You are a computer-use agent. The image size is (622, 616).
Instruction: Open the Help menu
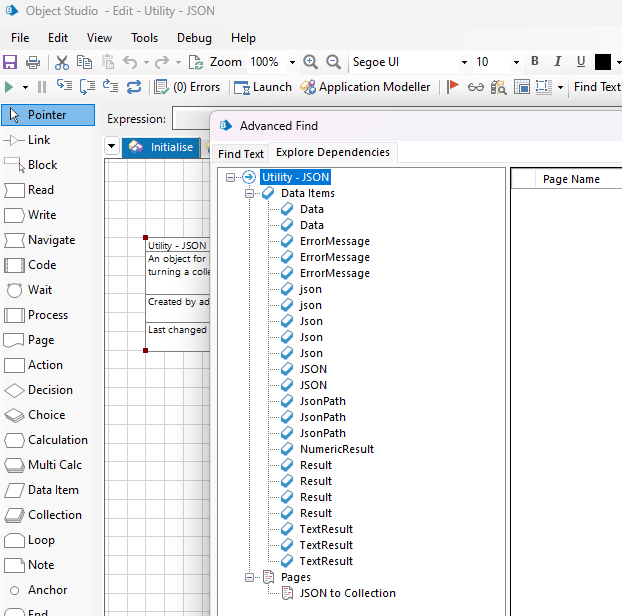pyautogui.click(x=243, y=38)
